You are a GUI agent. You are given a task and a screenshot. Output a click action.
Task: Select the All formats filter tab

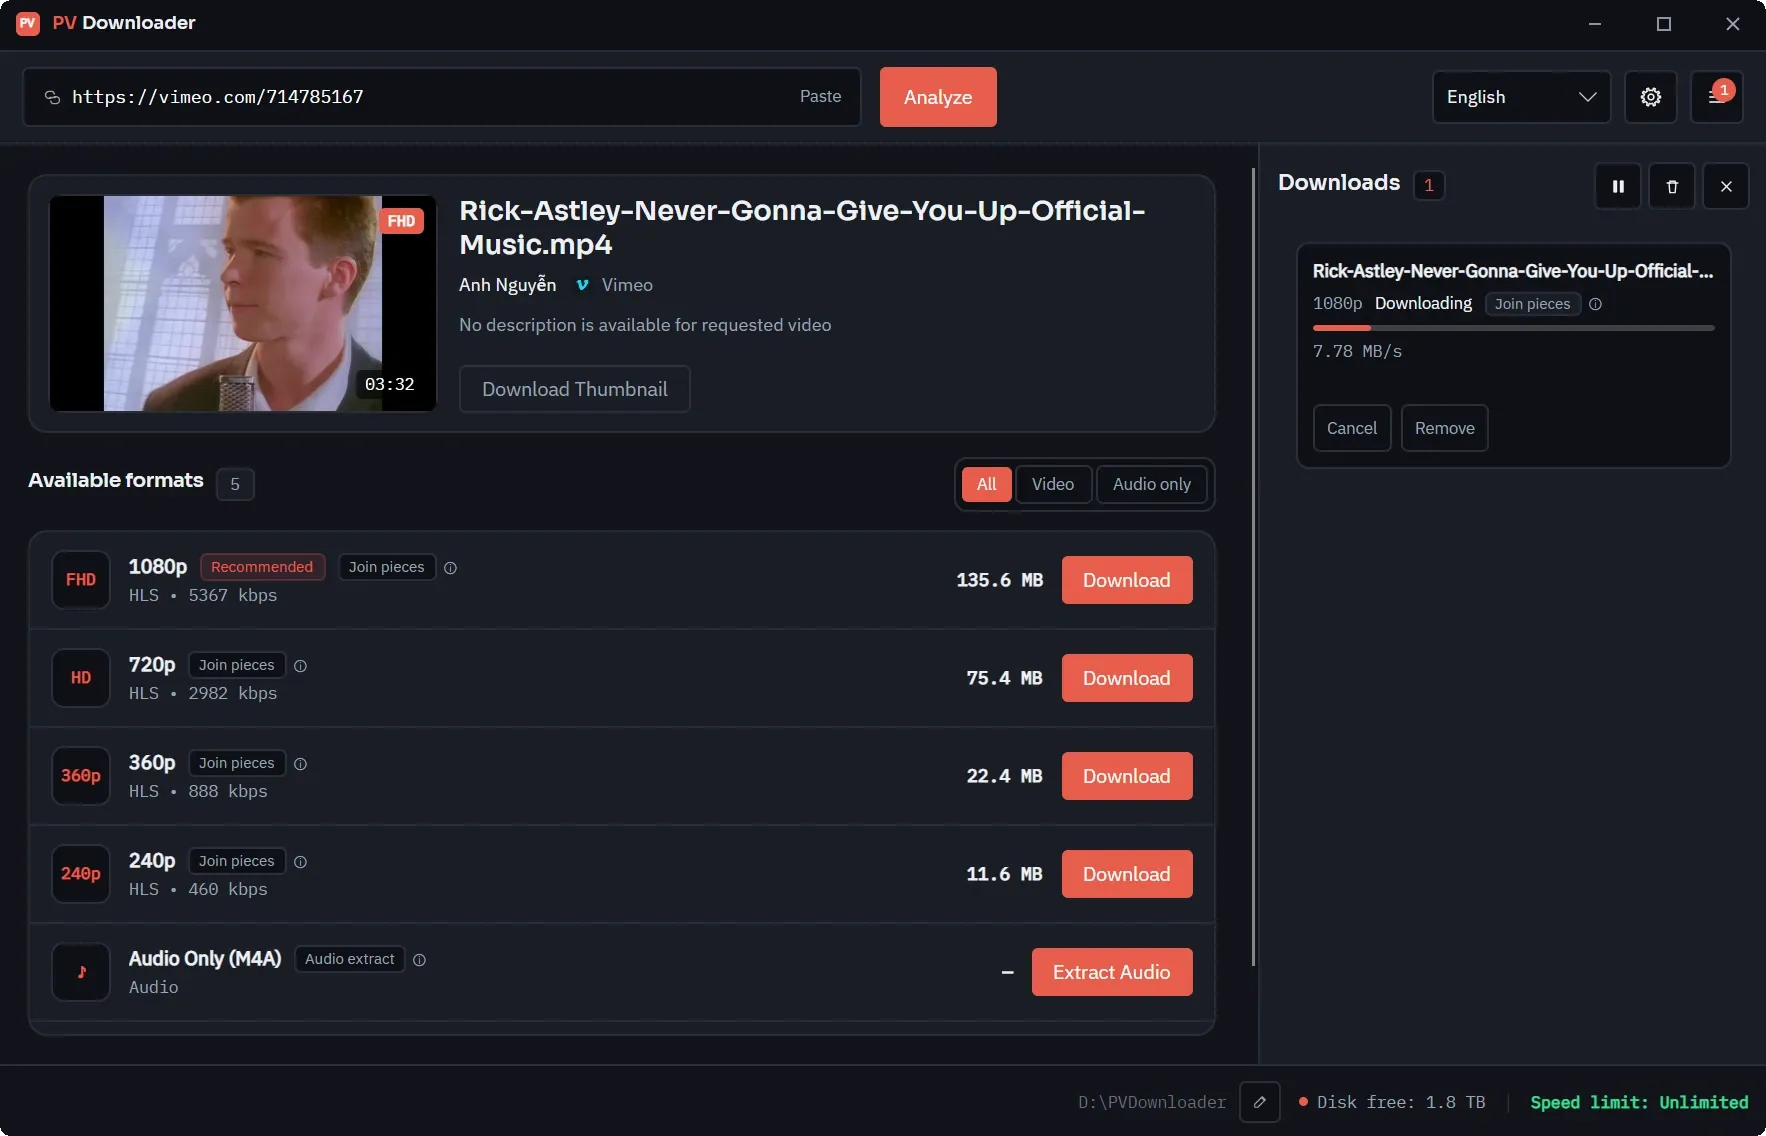click(986, 484)
